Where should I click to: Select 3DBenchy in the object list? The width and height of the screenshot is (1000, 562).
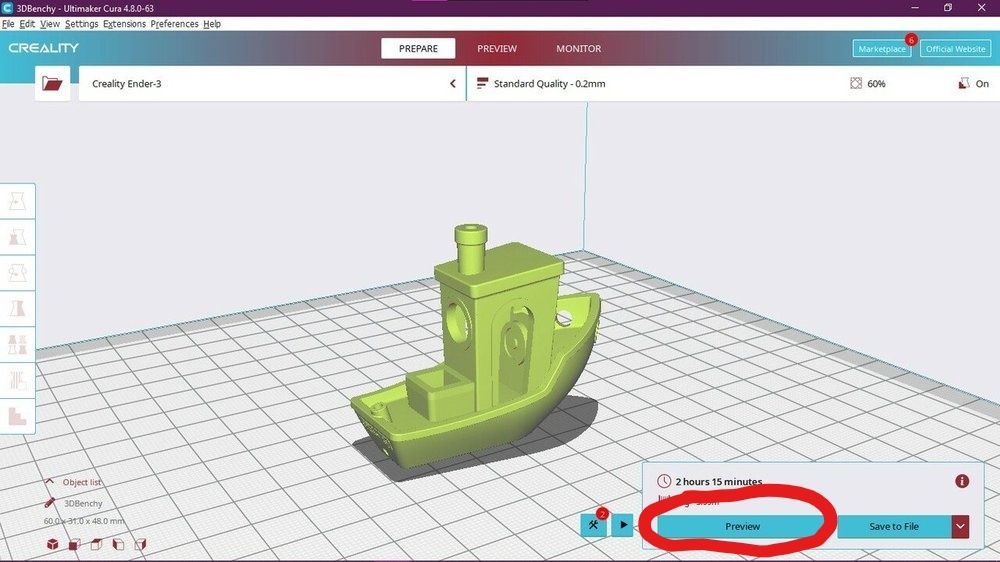pos(83,503)
